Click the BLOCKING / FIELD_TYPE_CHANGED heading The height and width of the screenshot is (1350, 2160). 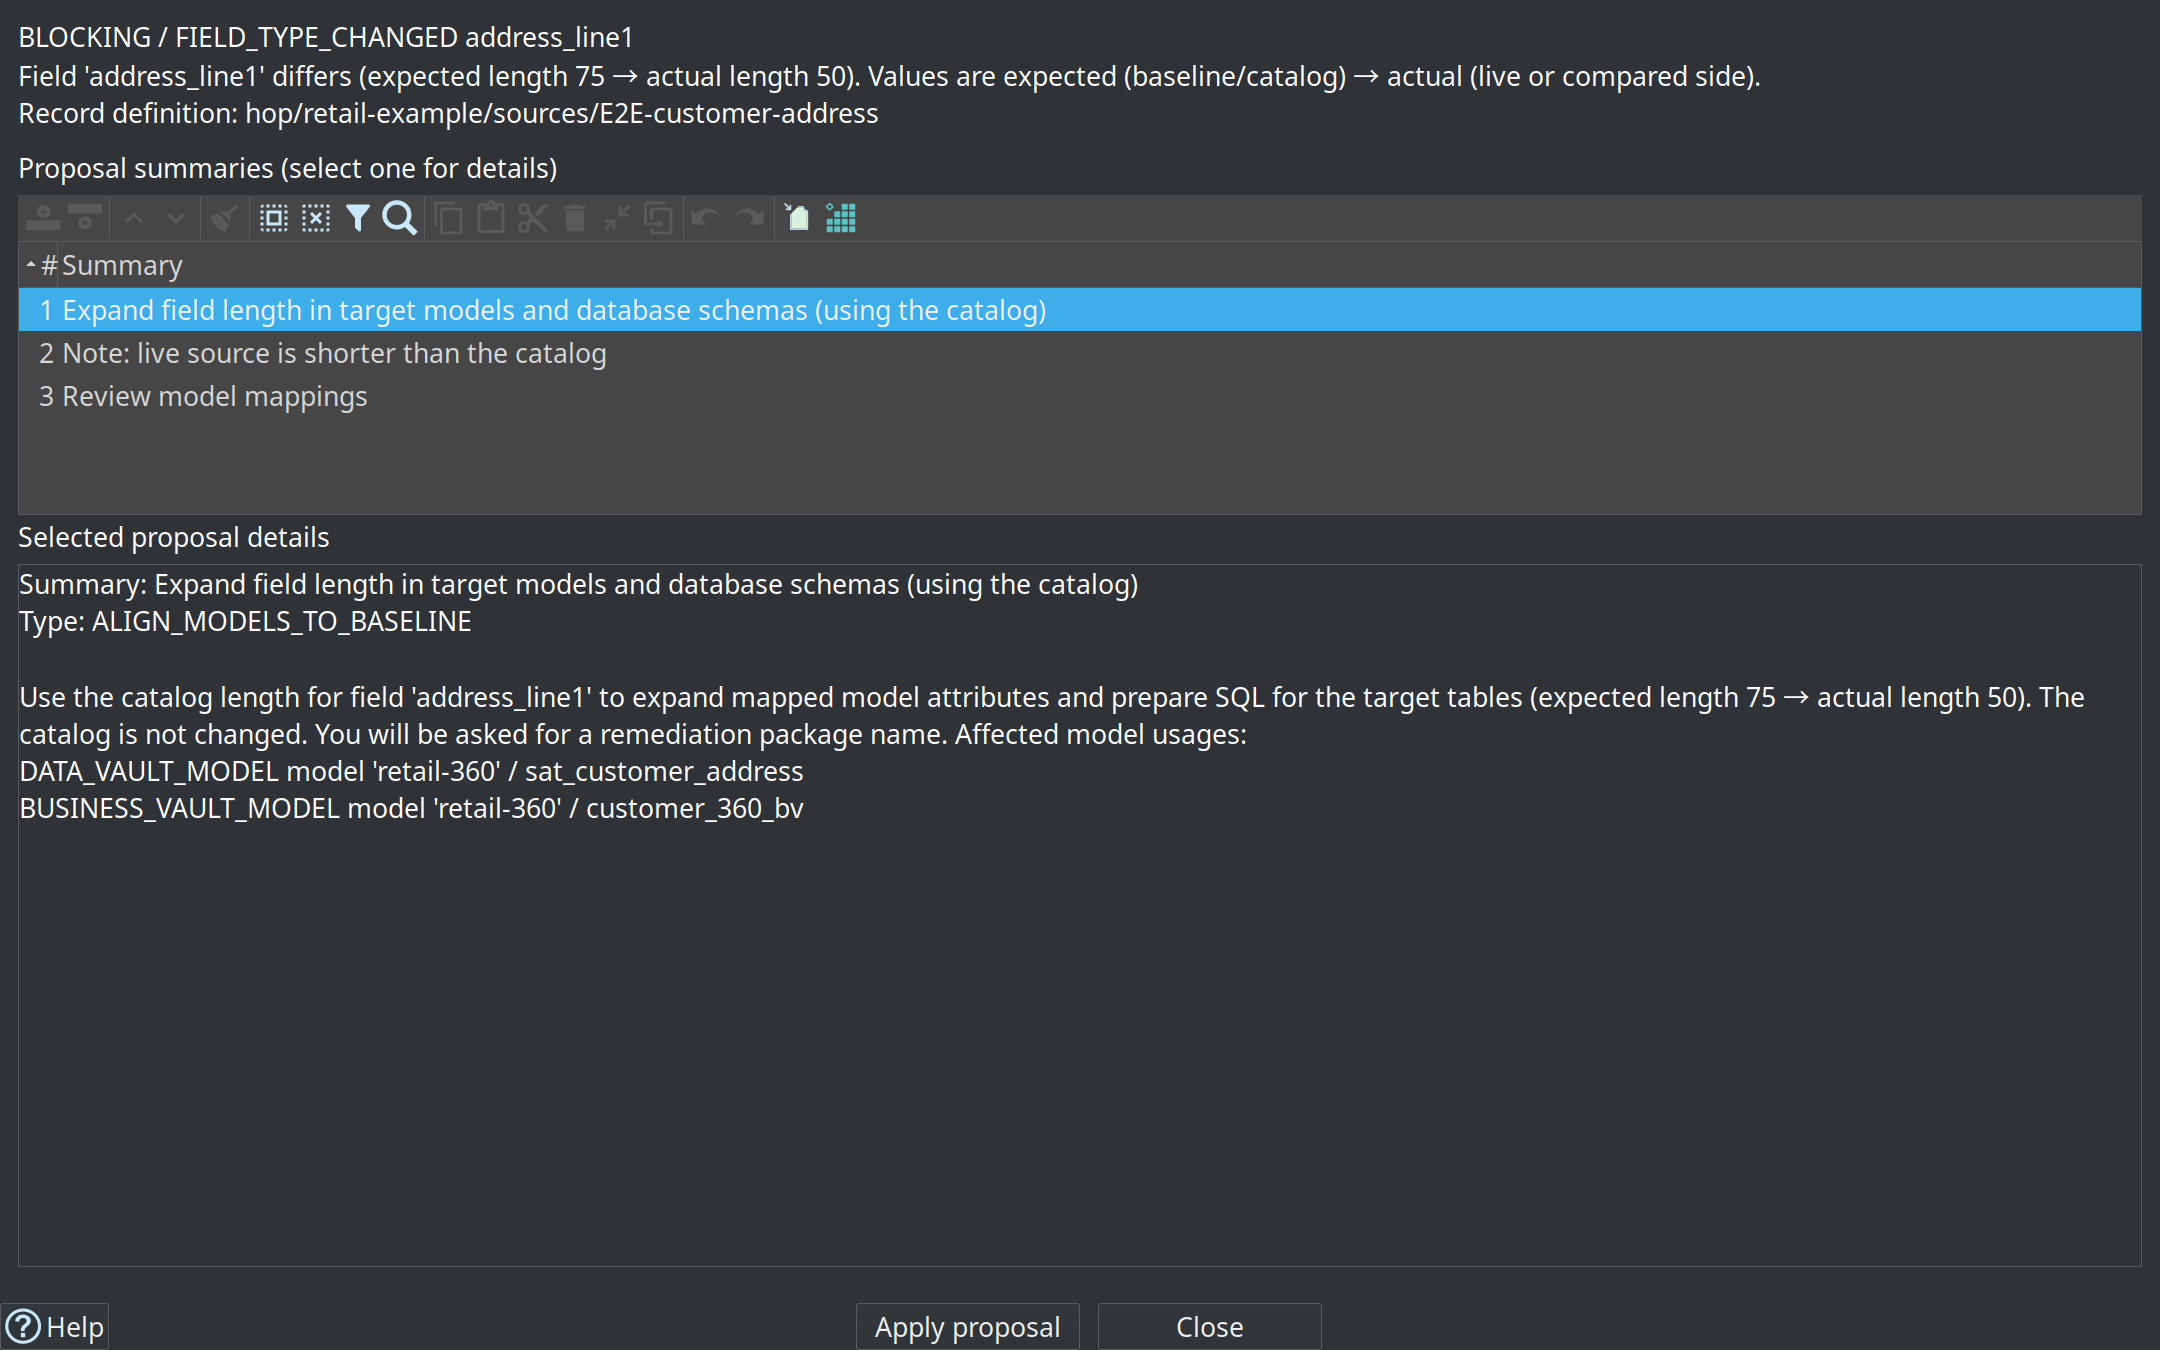click(326, 38)
